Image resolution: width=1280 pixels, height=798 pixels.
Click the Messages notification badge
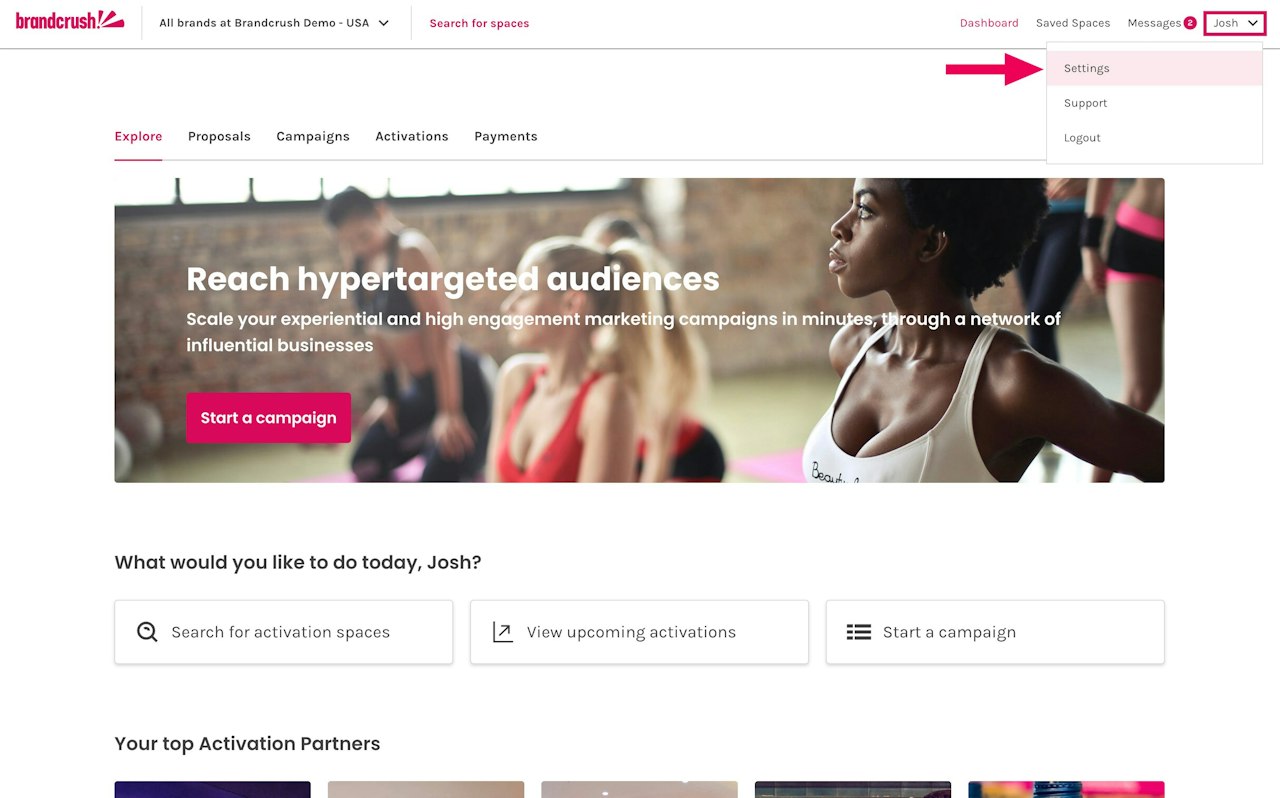(1190, 23)
